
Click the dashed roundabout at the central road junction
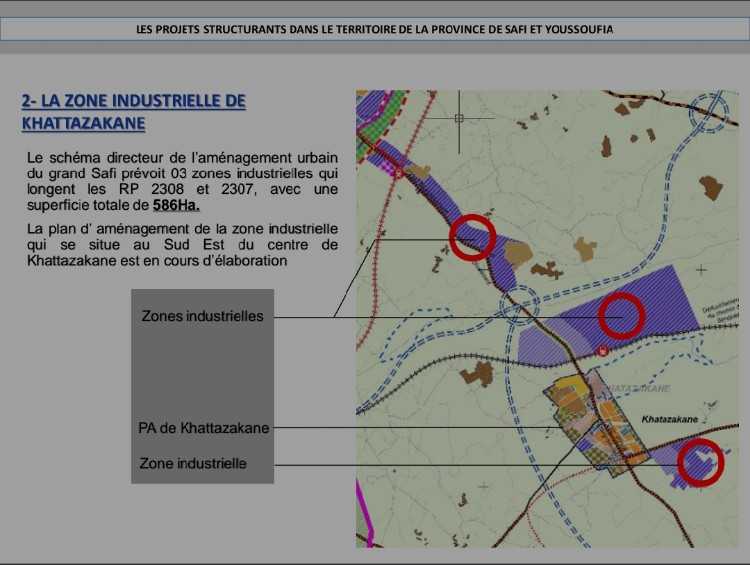521,308
